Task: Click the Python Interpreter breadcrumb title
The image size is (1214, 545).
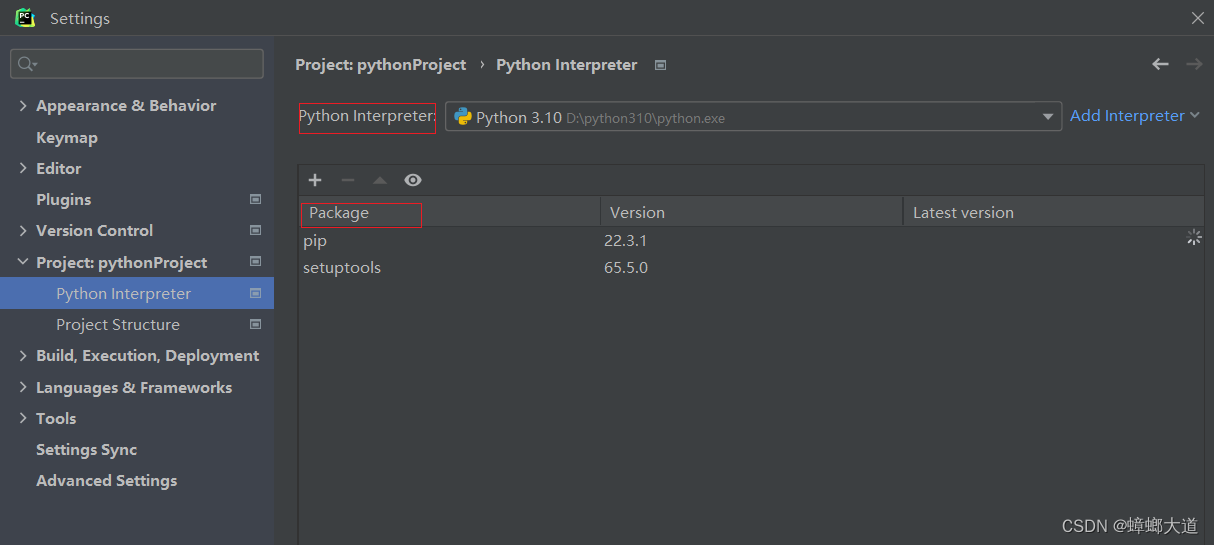Action: pos(567,64)
